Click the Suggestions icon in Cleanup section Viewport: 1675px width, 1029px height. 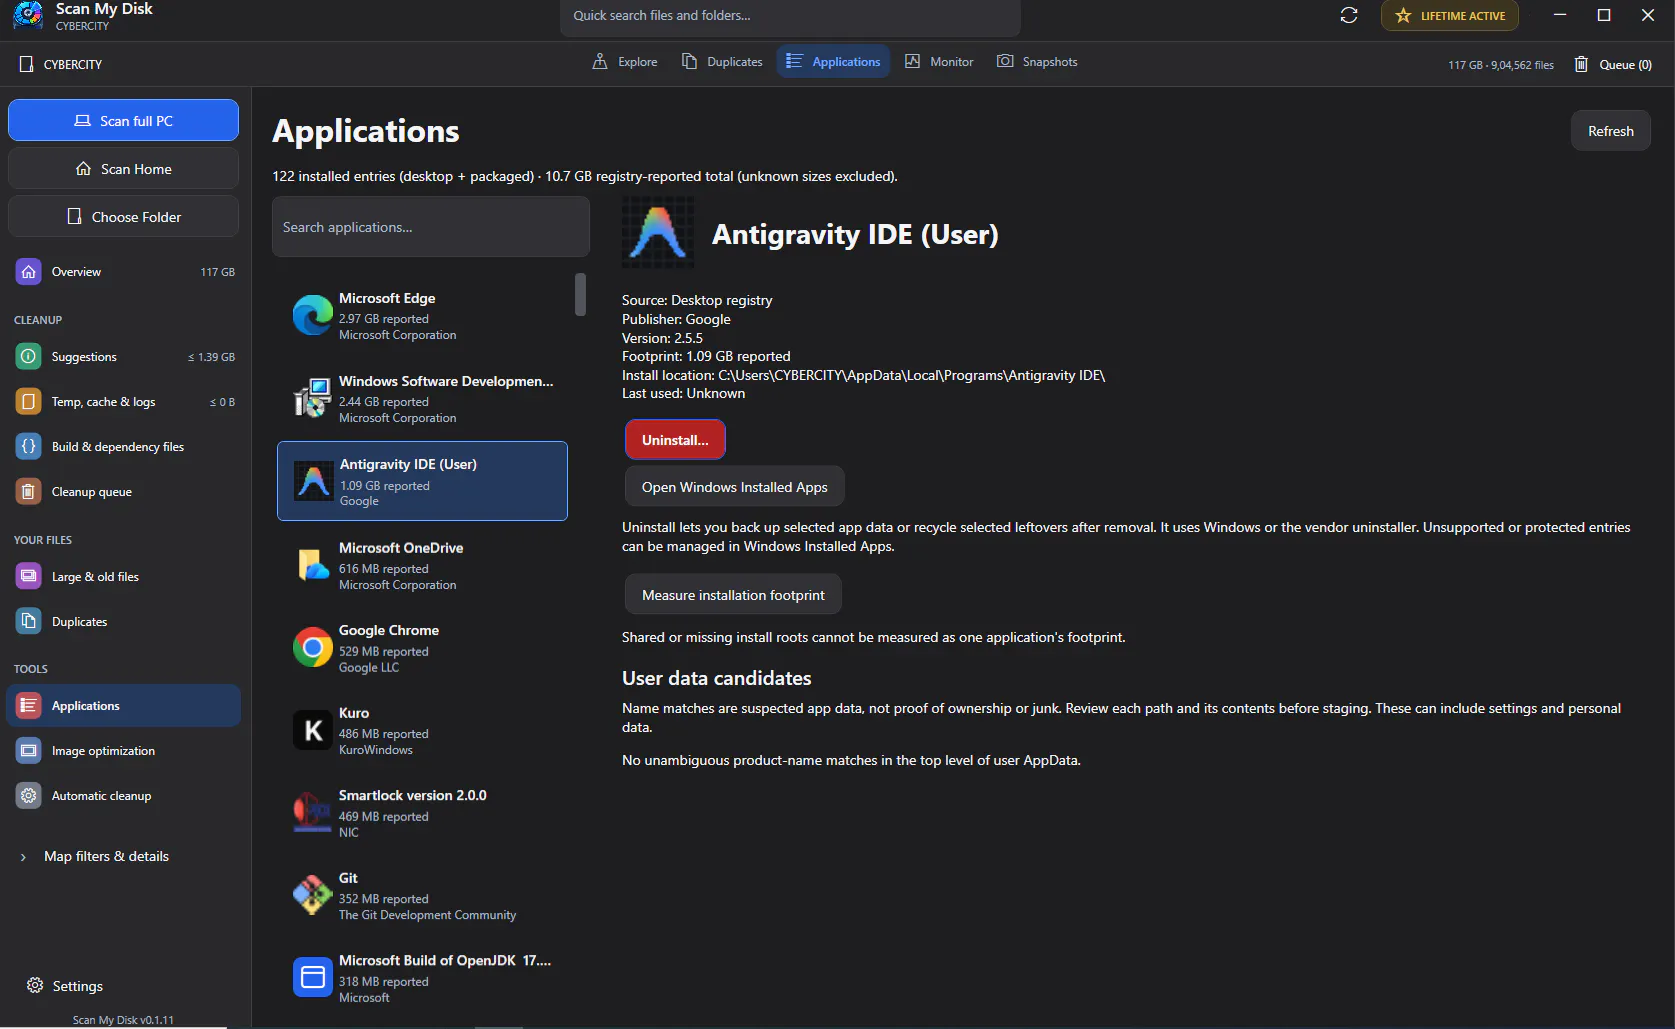[x=29, y=356]
